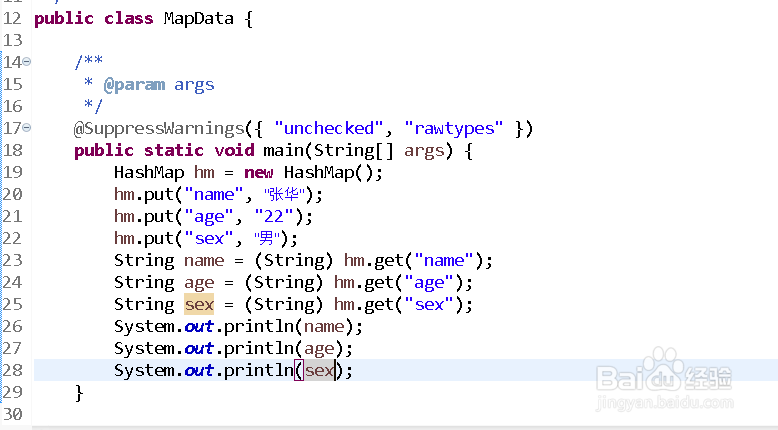
Task: Click println(age) argument on line 27
Action: (319, 349)
